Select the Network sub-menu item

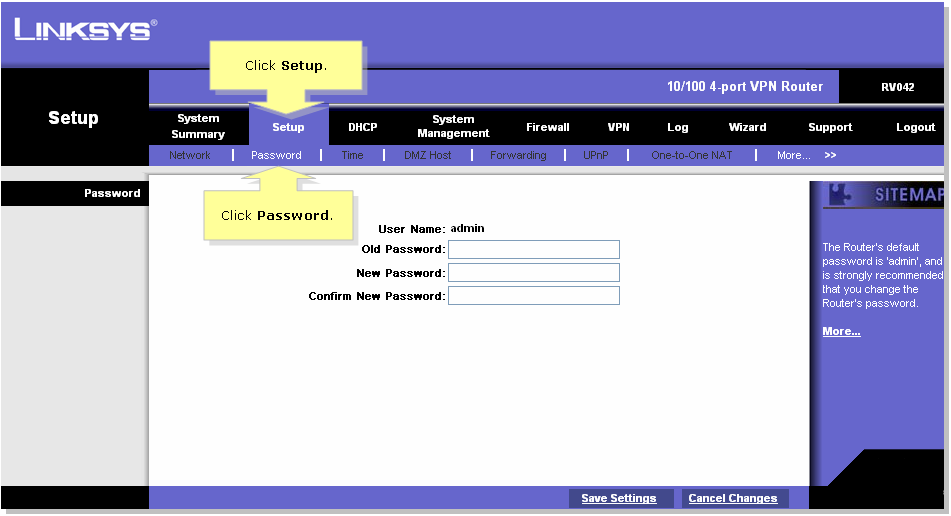190,155
